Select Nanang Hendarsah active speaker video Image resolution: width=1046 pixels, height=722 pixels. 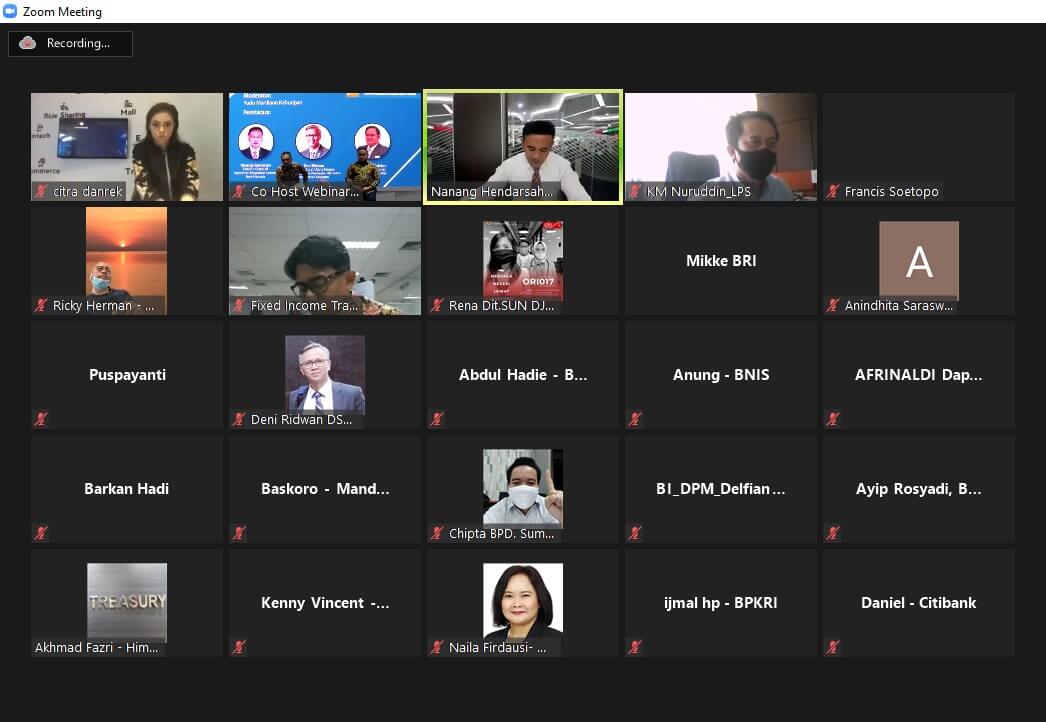pos(523,146)
